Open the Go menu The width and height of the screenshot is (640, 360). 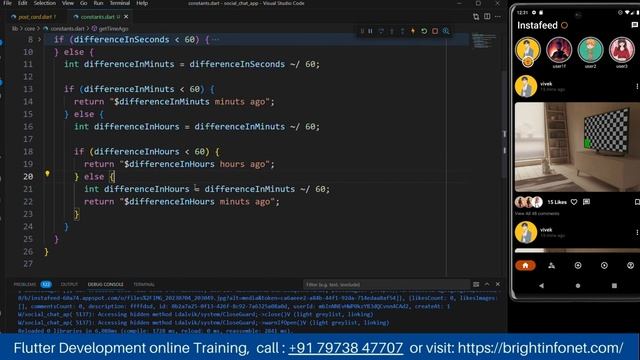84,3
